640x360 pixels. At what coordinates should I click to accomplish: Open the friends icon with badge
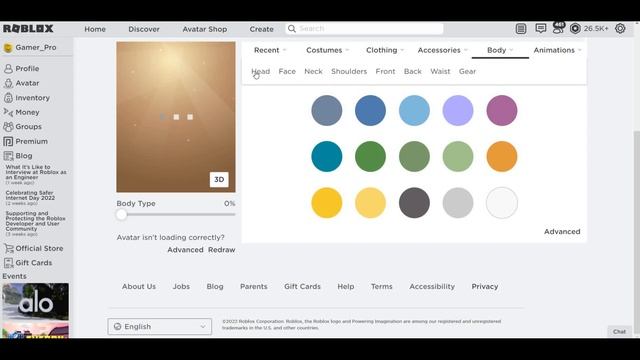click(558, 28)
